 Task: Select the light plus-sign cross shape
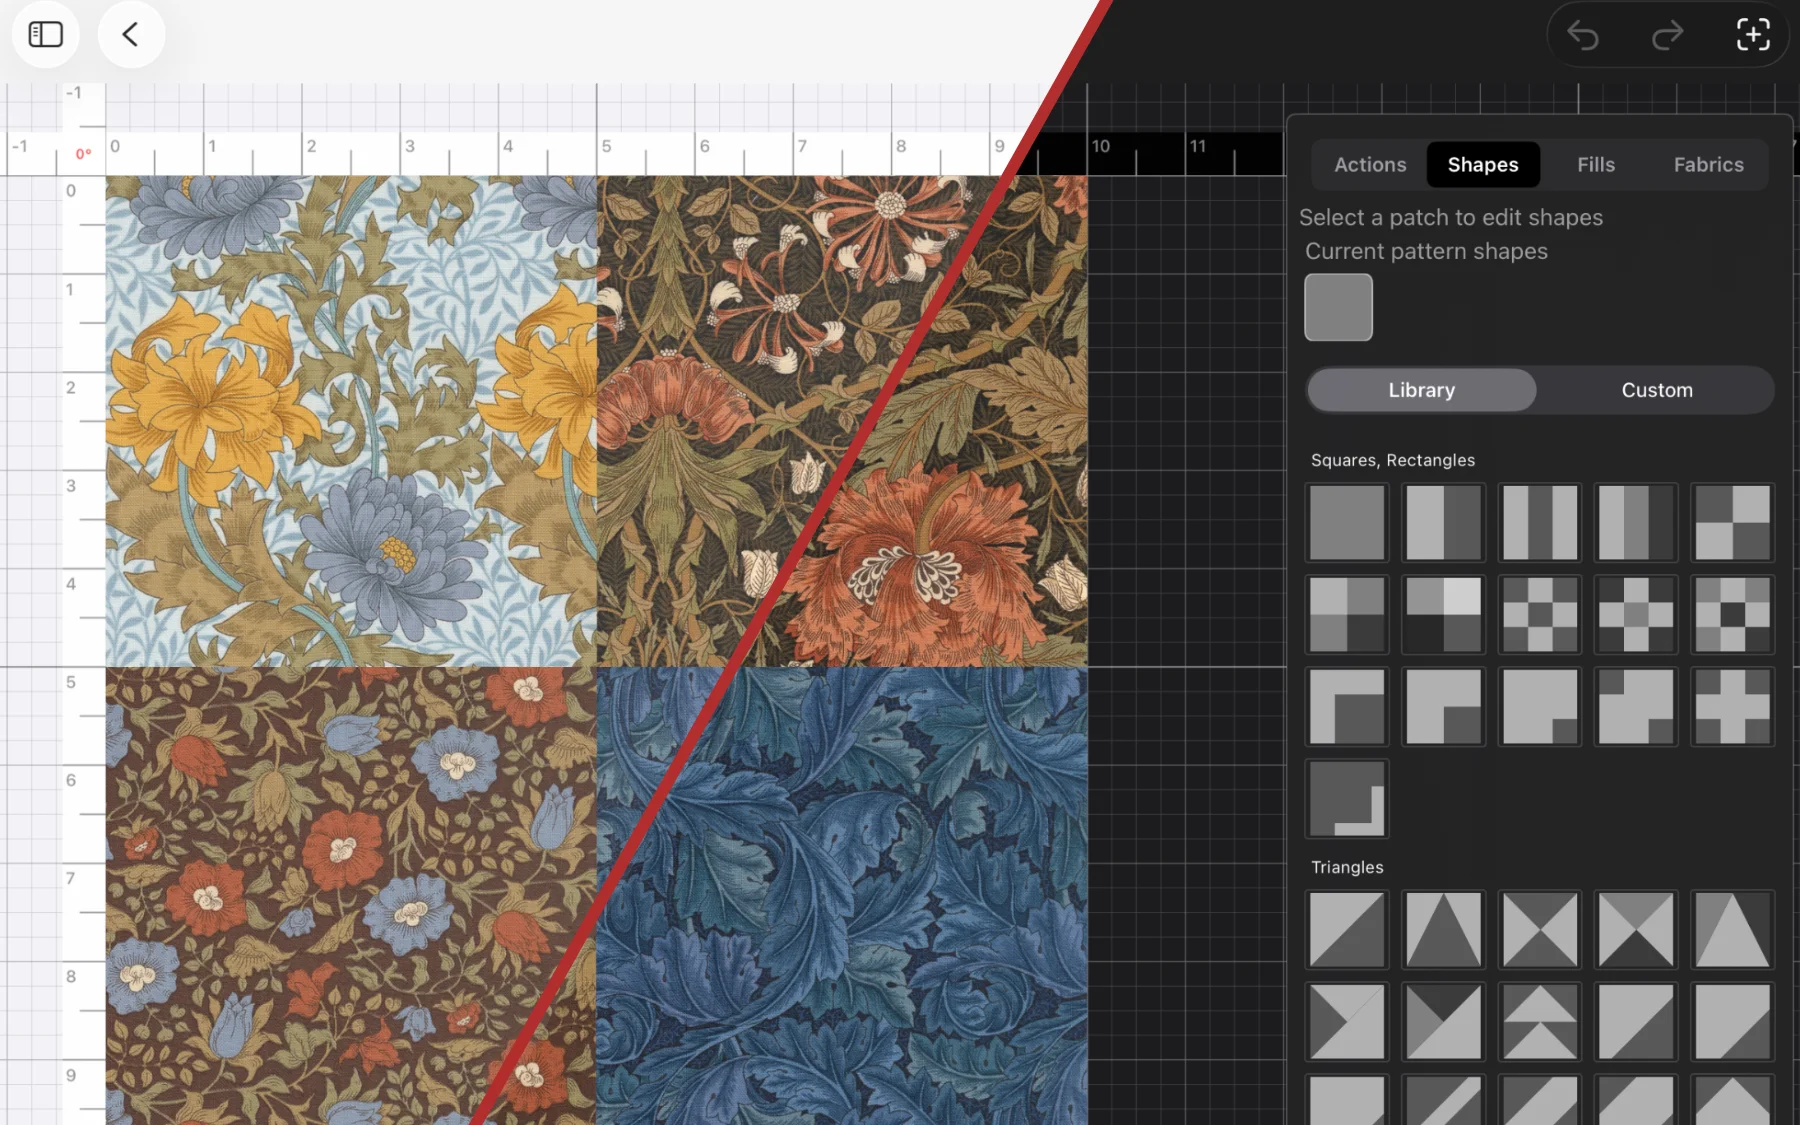pyautogui.click(x=1733, y=706)
